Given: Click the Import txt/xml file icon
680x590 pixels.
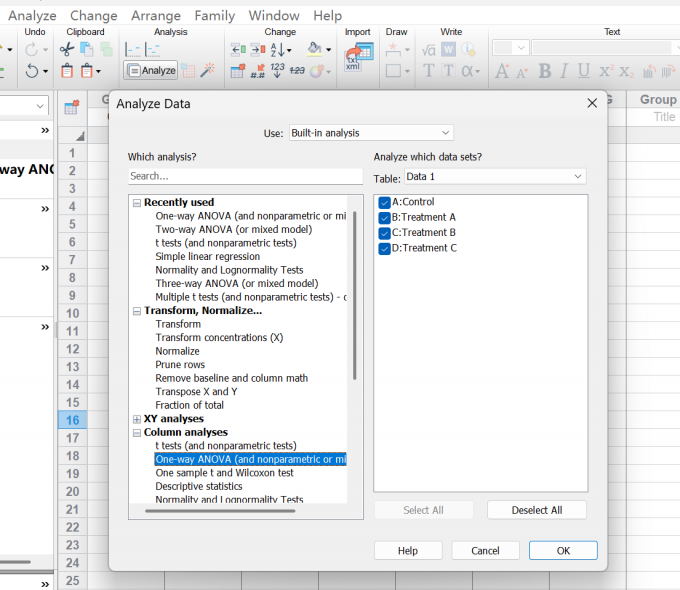Looking at the screenshot, I should pyautogui.click(x=360, y=57).
